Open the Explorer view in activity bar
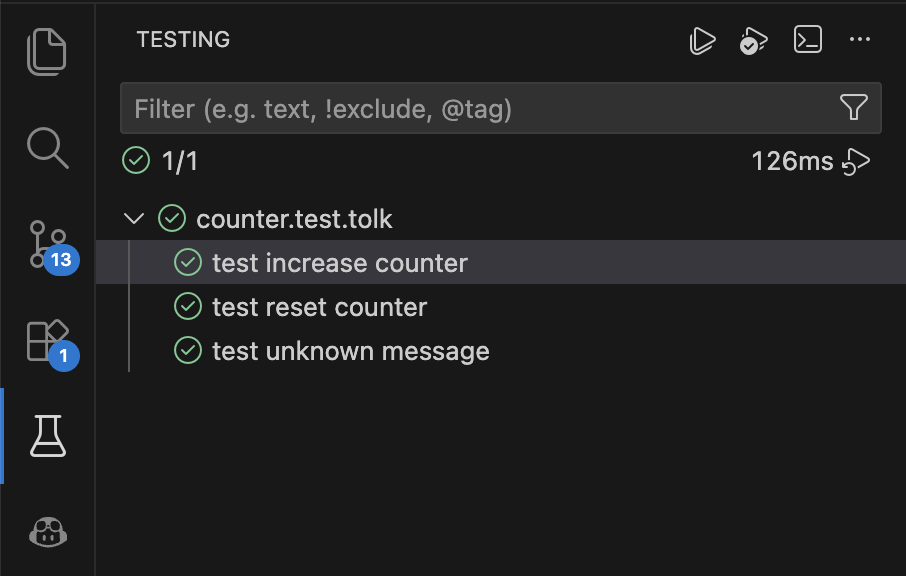This screenshot has height=576, width=906. pos(47,52)
